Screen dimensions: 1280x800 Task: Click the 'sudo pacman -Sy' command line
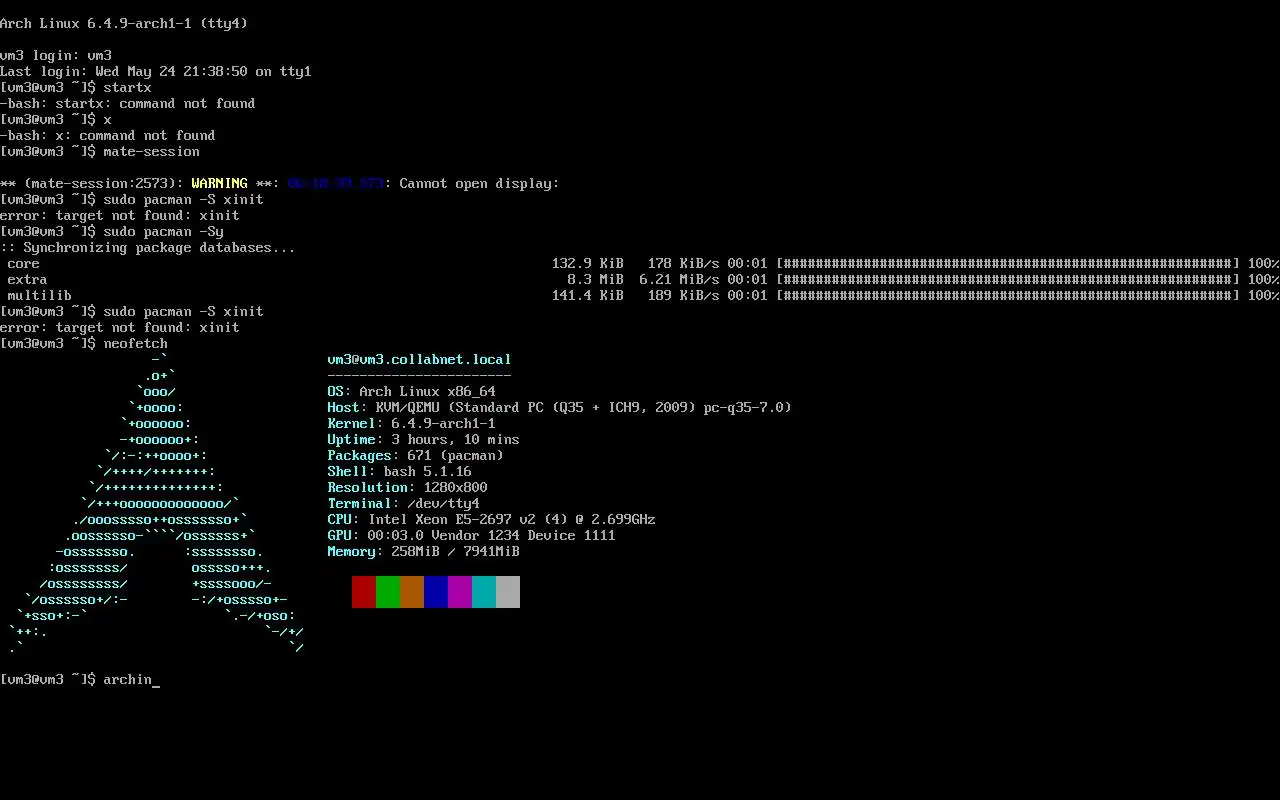click(x=112, y=231)
